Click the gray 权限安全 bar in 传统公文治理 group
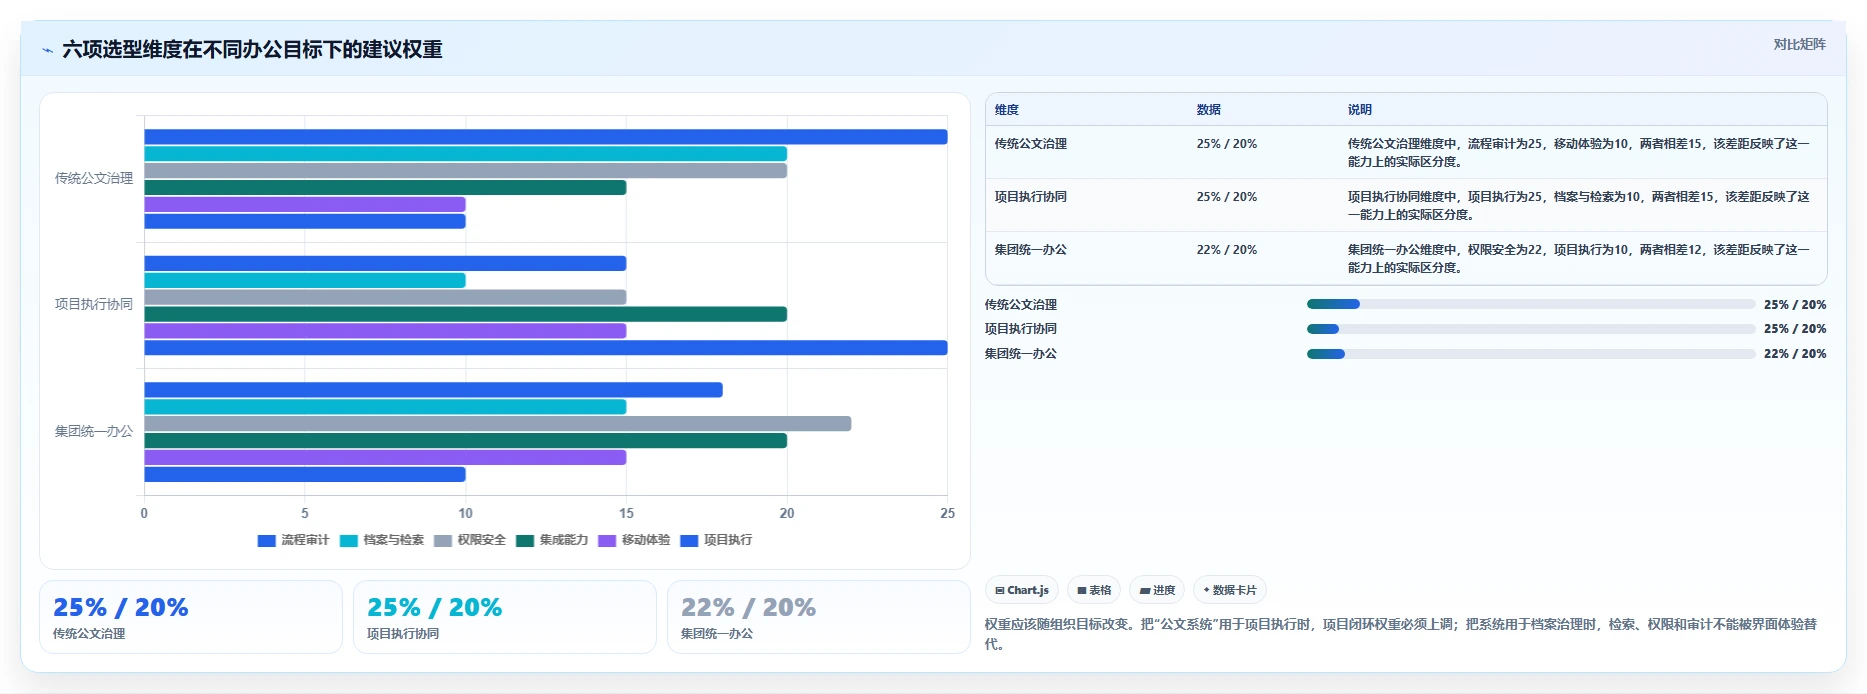Viewport: 1867px width, 694px height. pos(465,171)
